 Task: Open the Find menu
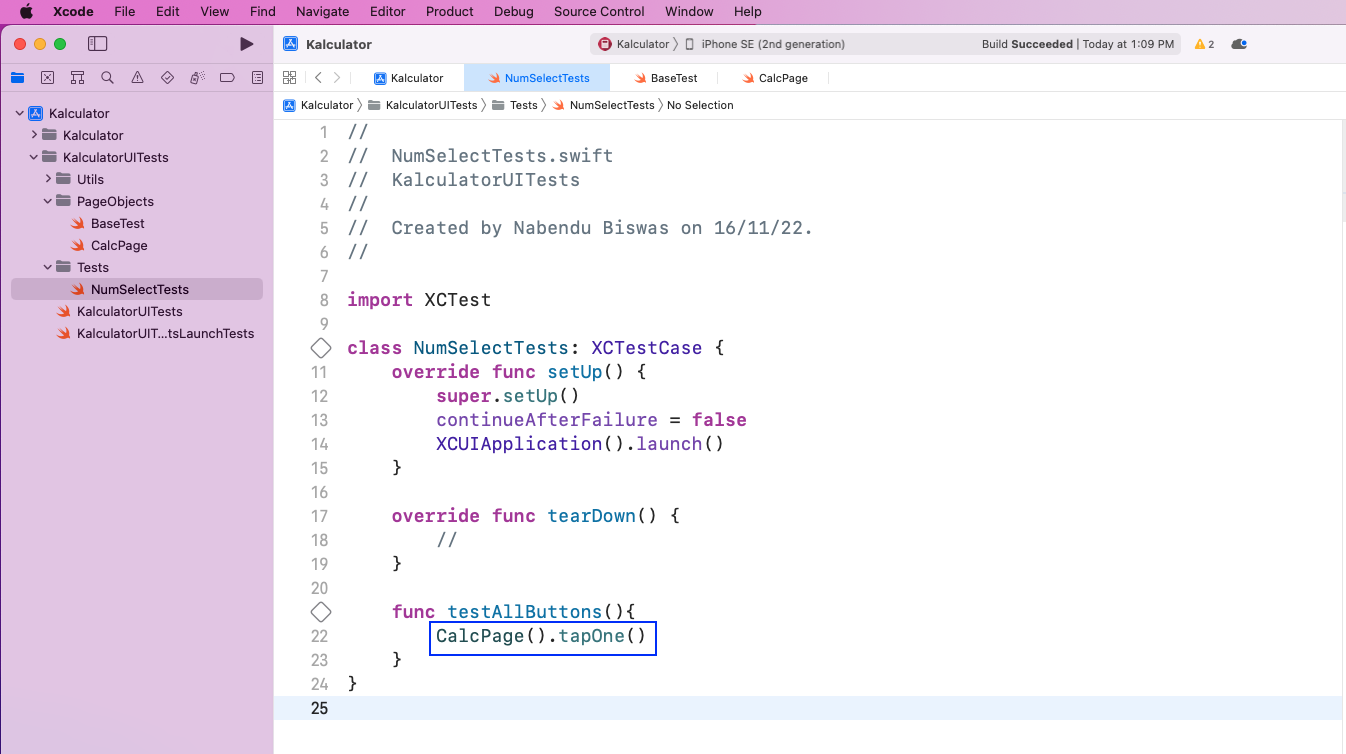tap(263, 12)
